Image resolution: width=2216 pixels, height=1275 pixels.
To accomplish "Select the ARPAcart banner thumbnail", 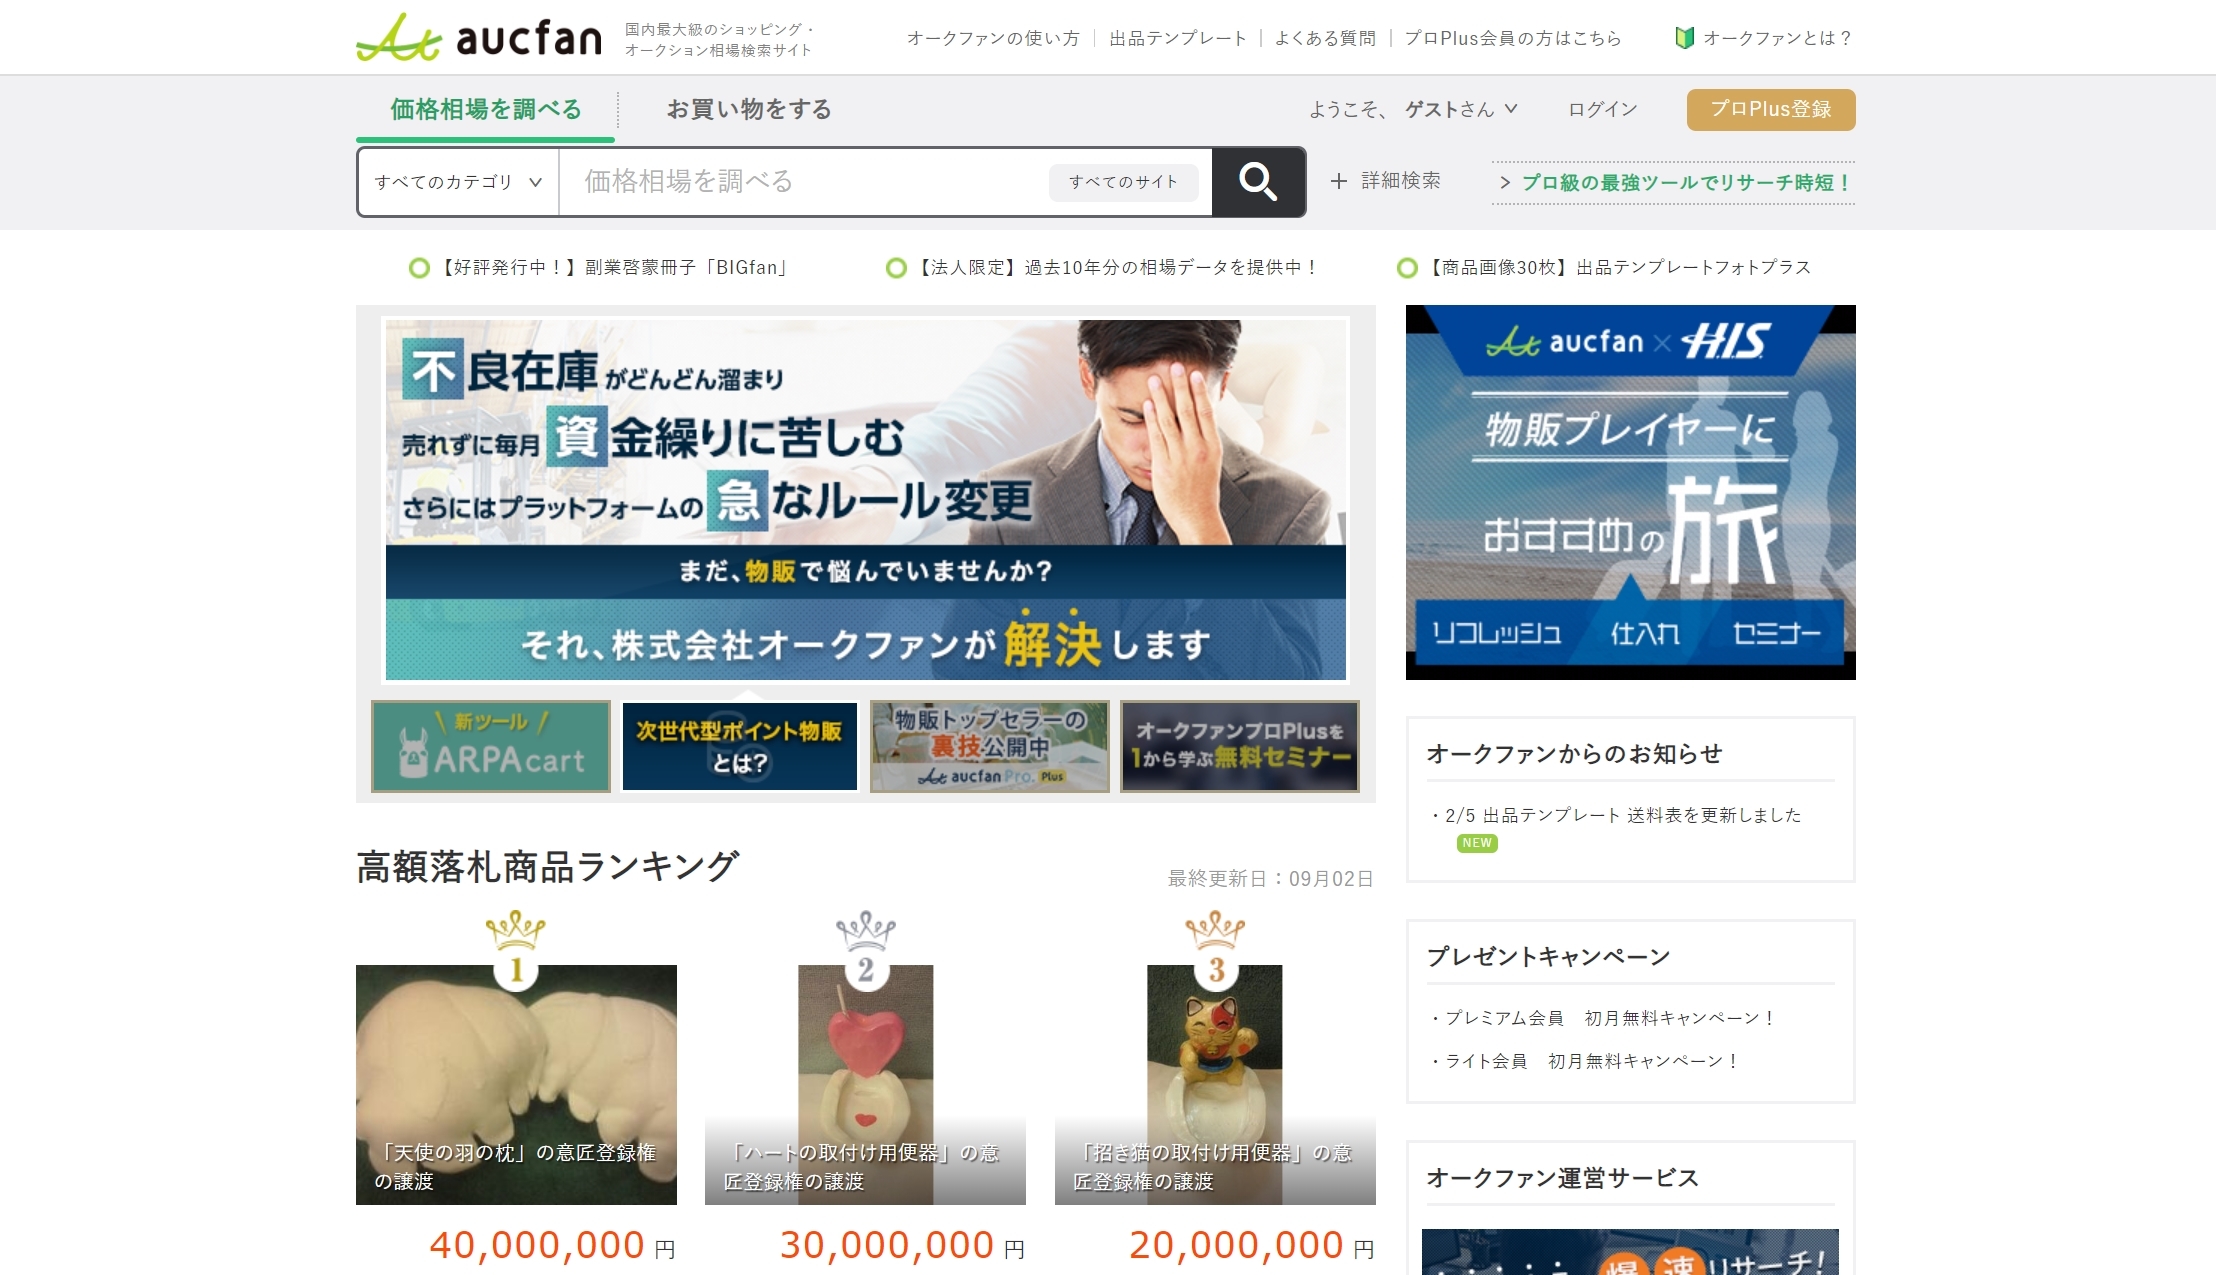I will tap(491, 747).
